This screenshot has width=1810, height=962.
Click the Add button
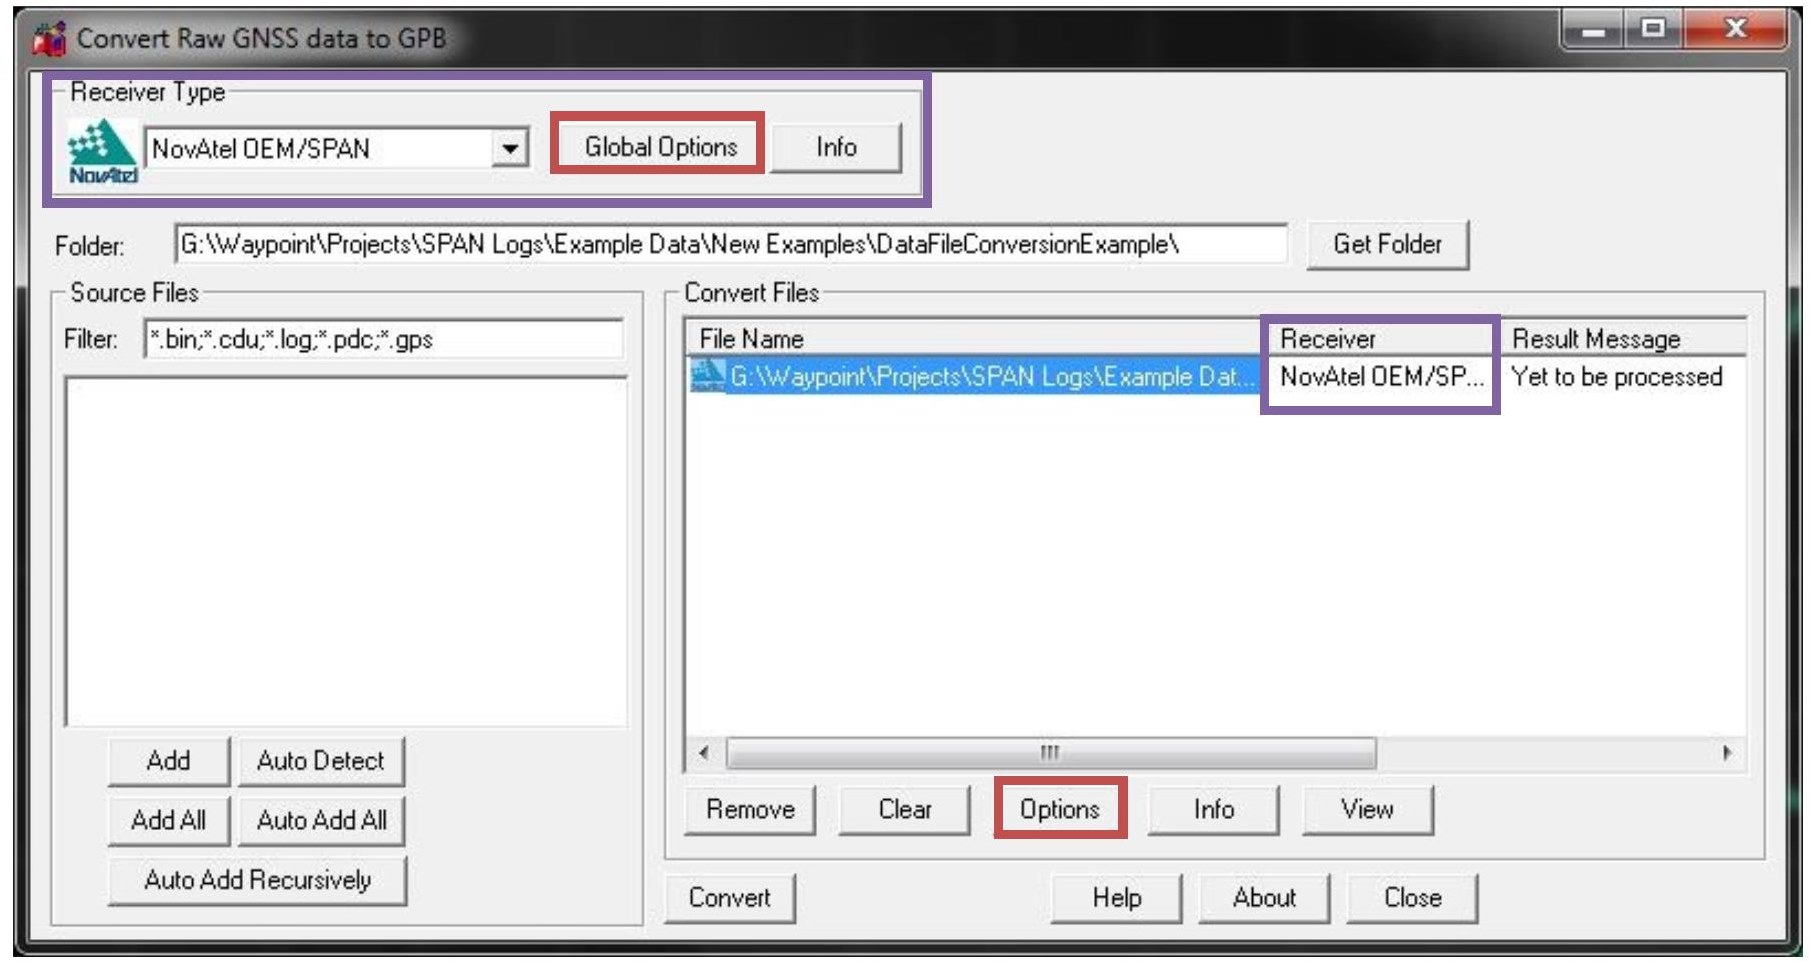coord(169,761)
